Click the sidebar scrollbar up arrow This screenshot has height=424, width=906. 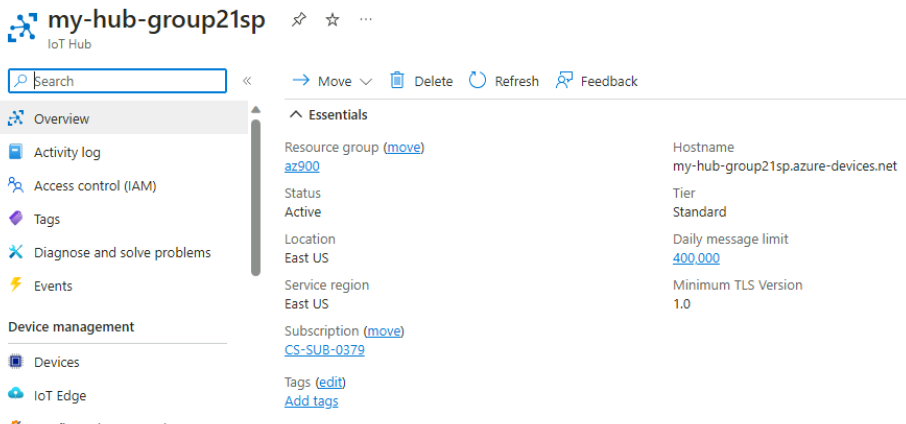click(x=256, y=109)
